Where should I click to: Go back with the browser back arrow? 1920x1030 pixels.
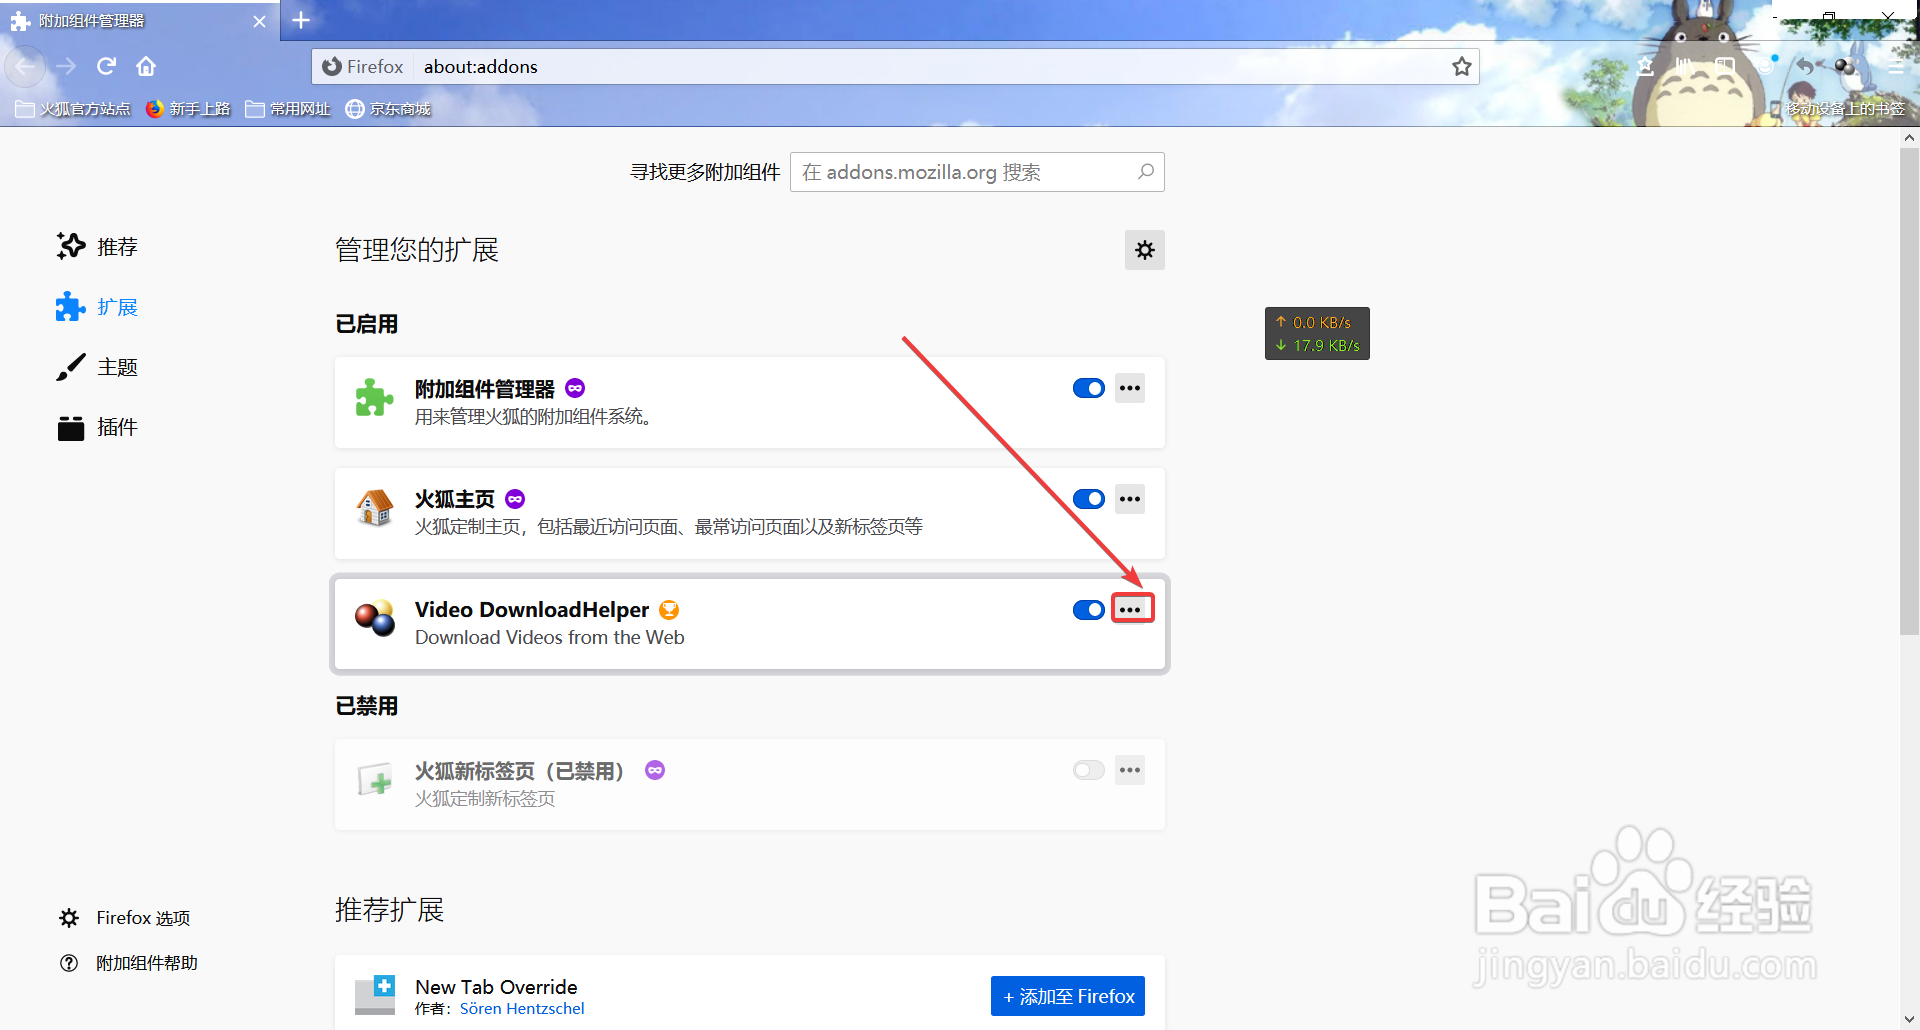[x=25, y=66]
